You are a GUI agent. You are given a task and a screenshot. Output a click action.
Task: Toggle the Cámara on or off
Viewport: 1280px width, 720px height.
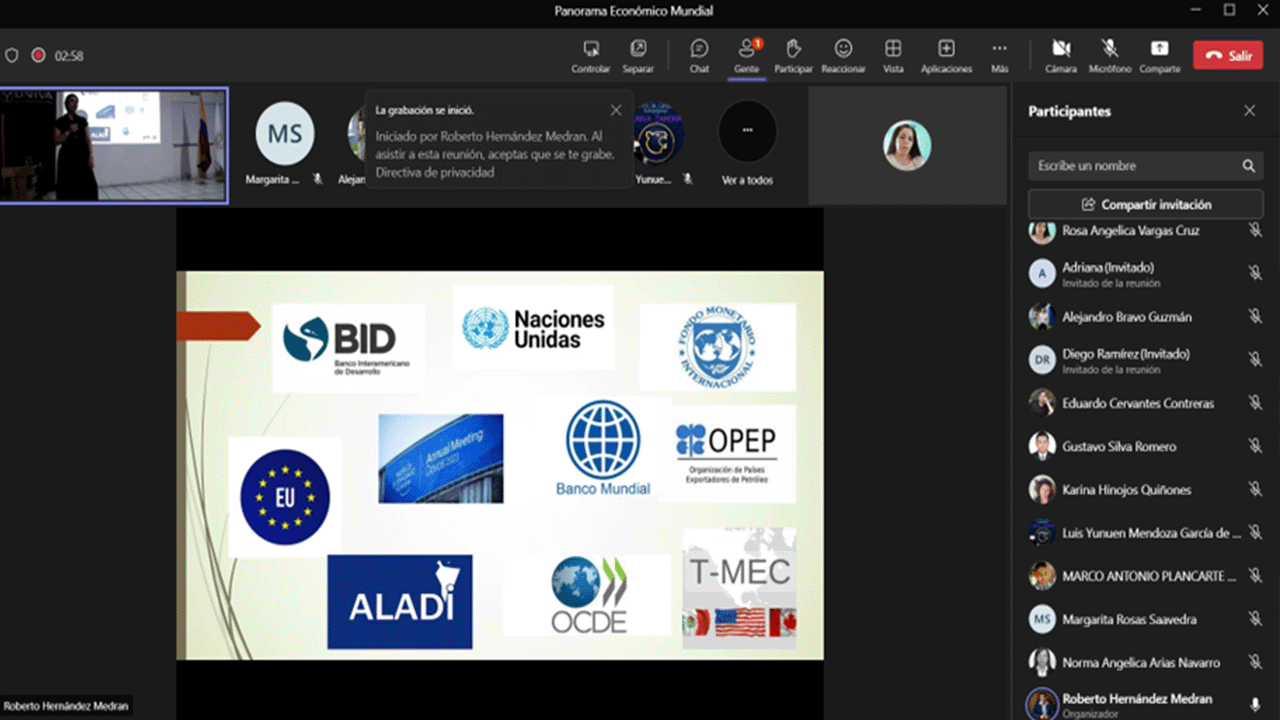point(1061,56)
